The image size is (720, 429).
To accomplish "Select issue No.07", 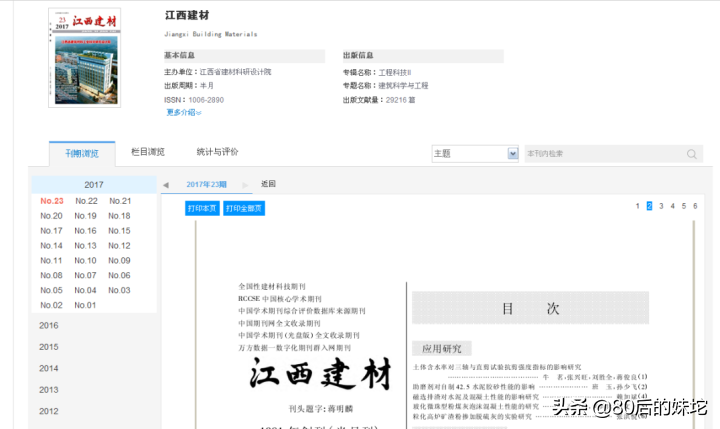I will (85, 275).
